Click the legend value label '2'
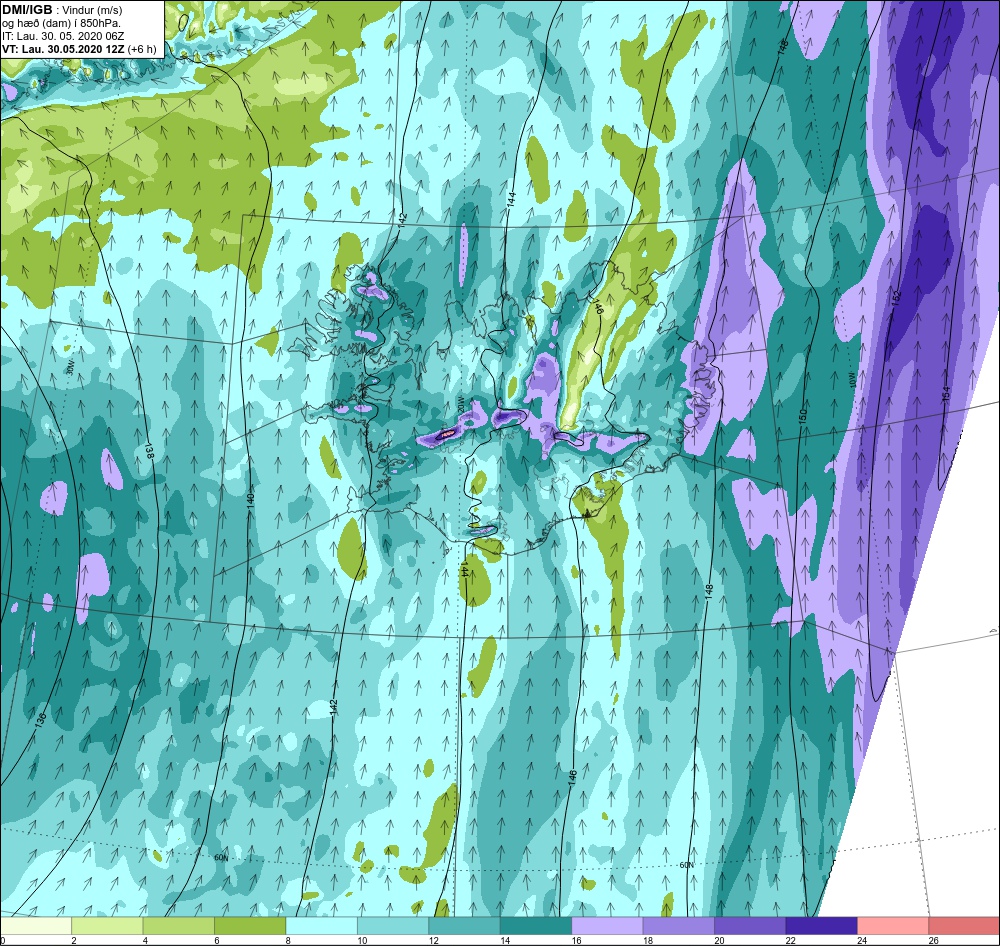 tap(74, 940)
